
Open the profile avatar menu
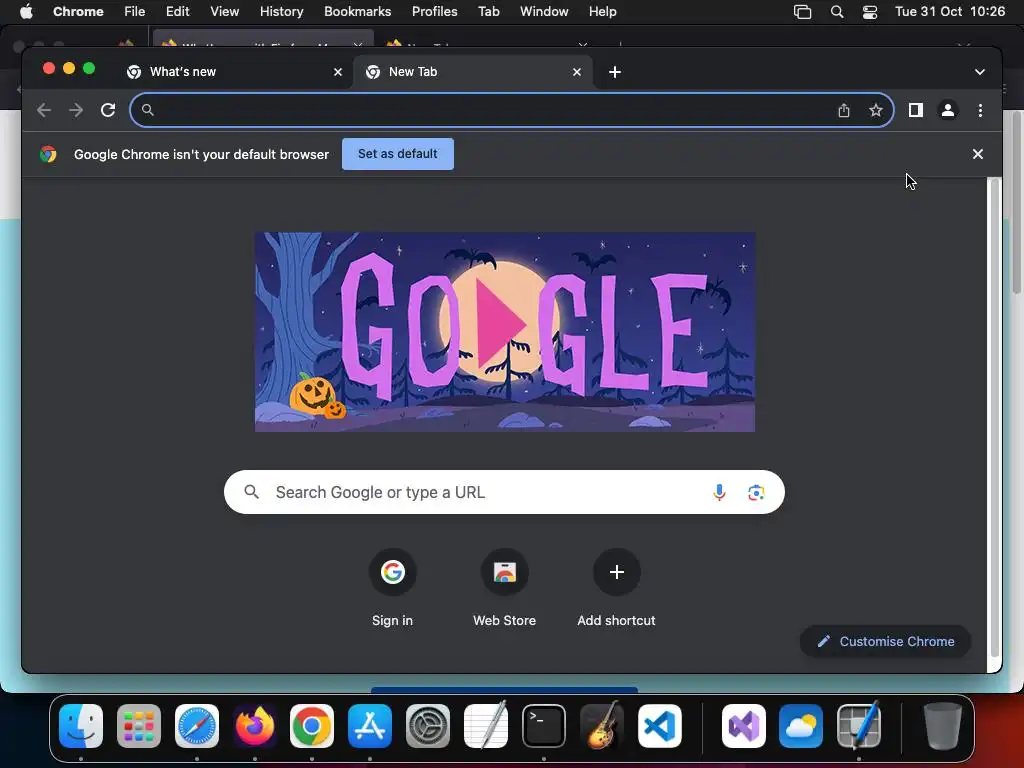(948, 110)
